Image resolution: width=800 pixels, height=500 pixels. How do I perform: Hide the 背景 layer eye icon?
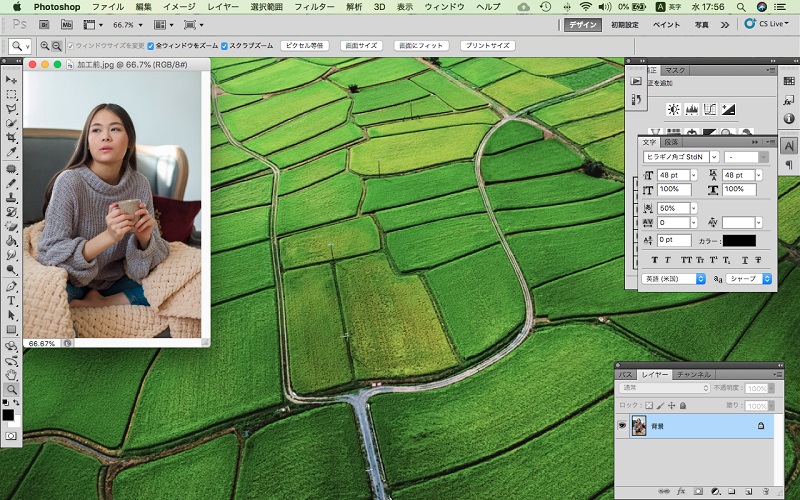622,426
